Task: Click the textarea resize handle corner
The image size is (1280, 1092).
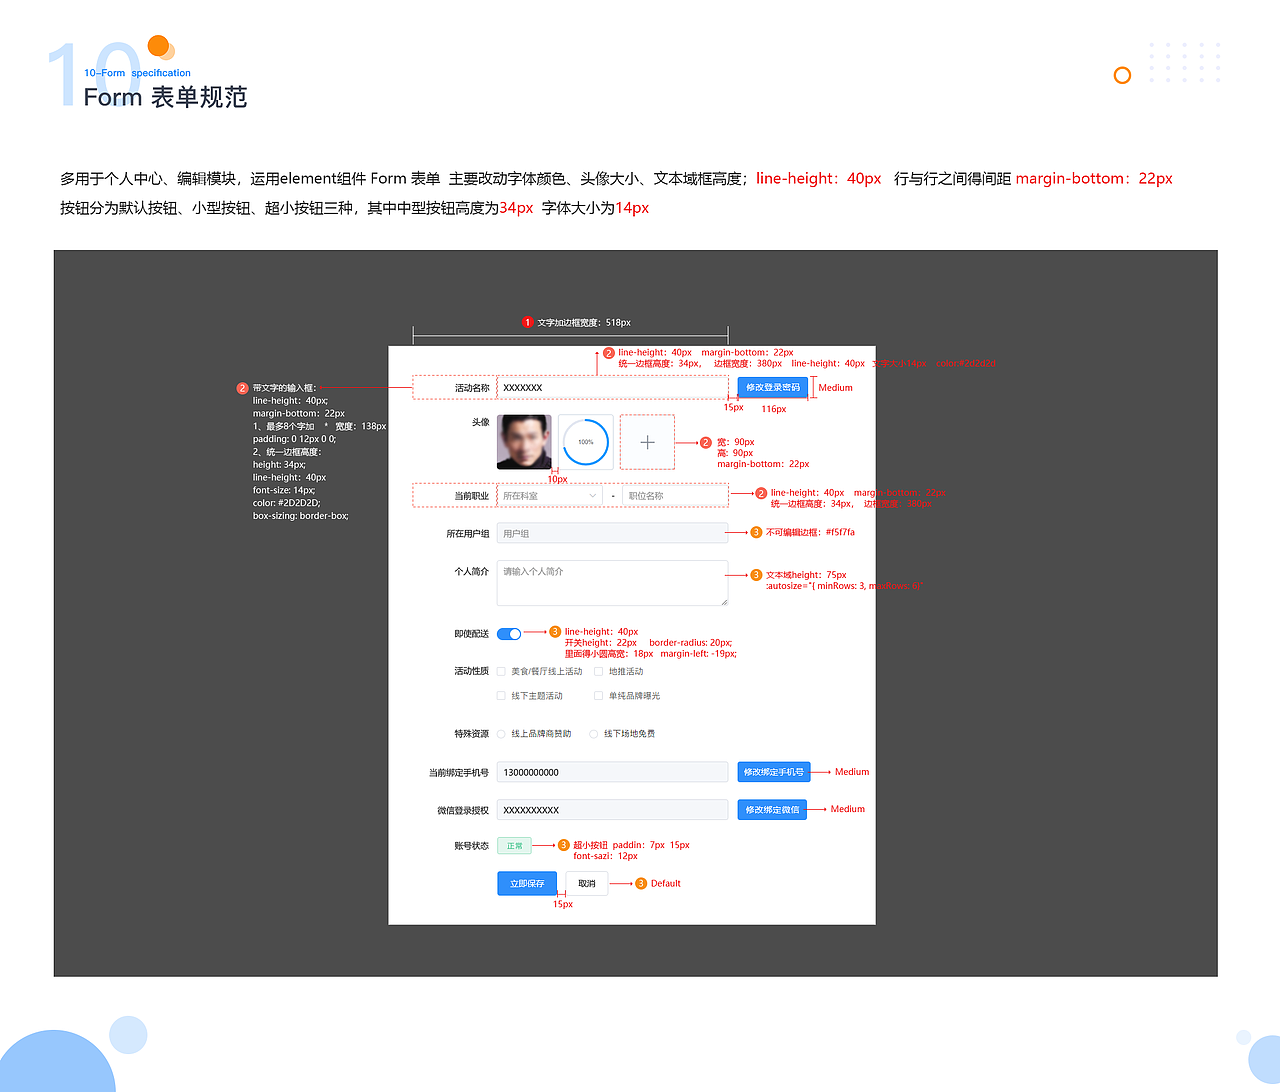Action: [724, 602]
